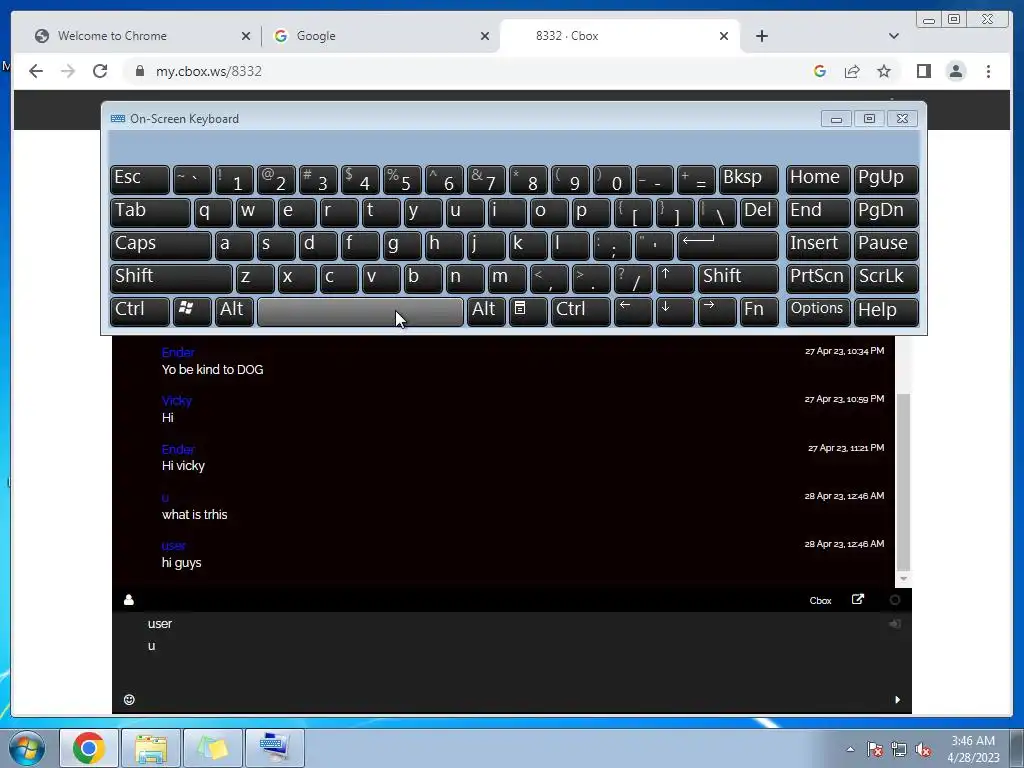Open Chrome from the taskbar
Screen dimensions: 1024x768
(89, 748)
